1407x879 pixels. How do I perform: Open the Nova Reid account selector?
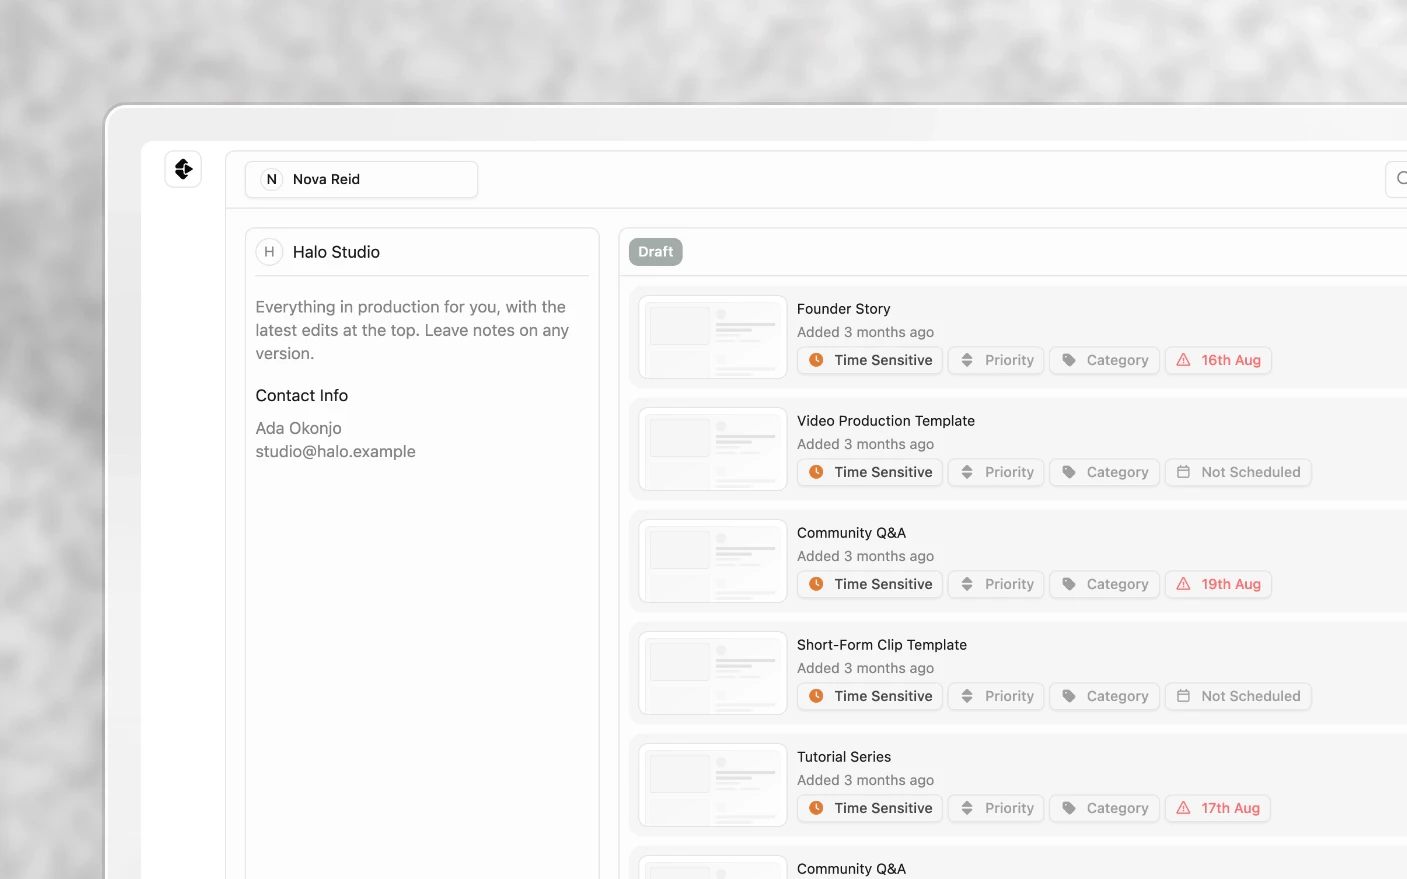click(361, 179)
